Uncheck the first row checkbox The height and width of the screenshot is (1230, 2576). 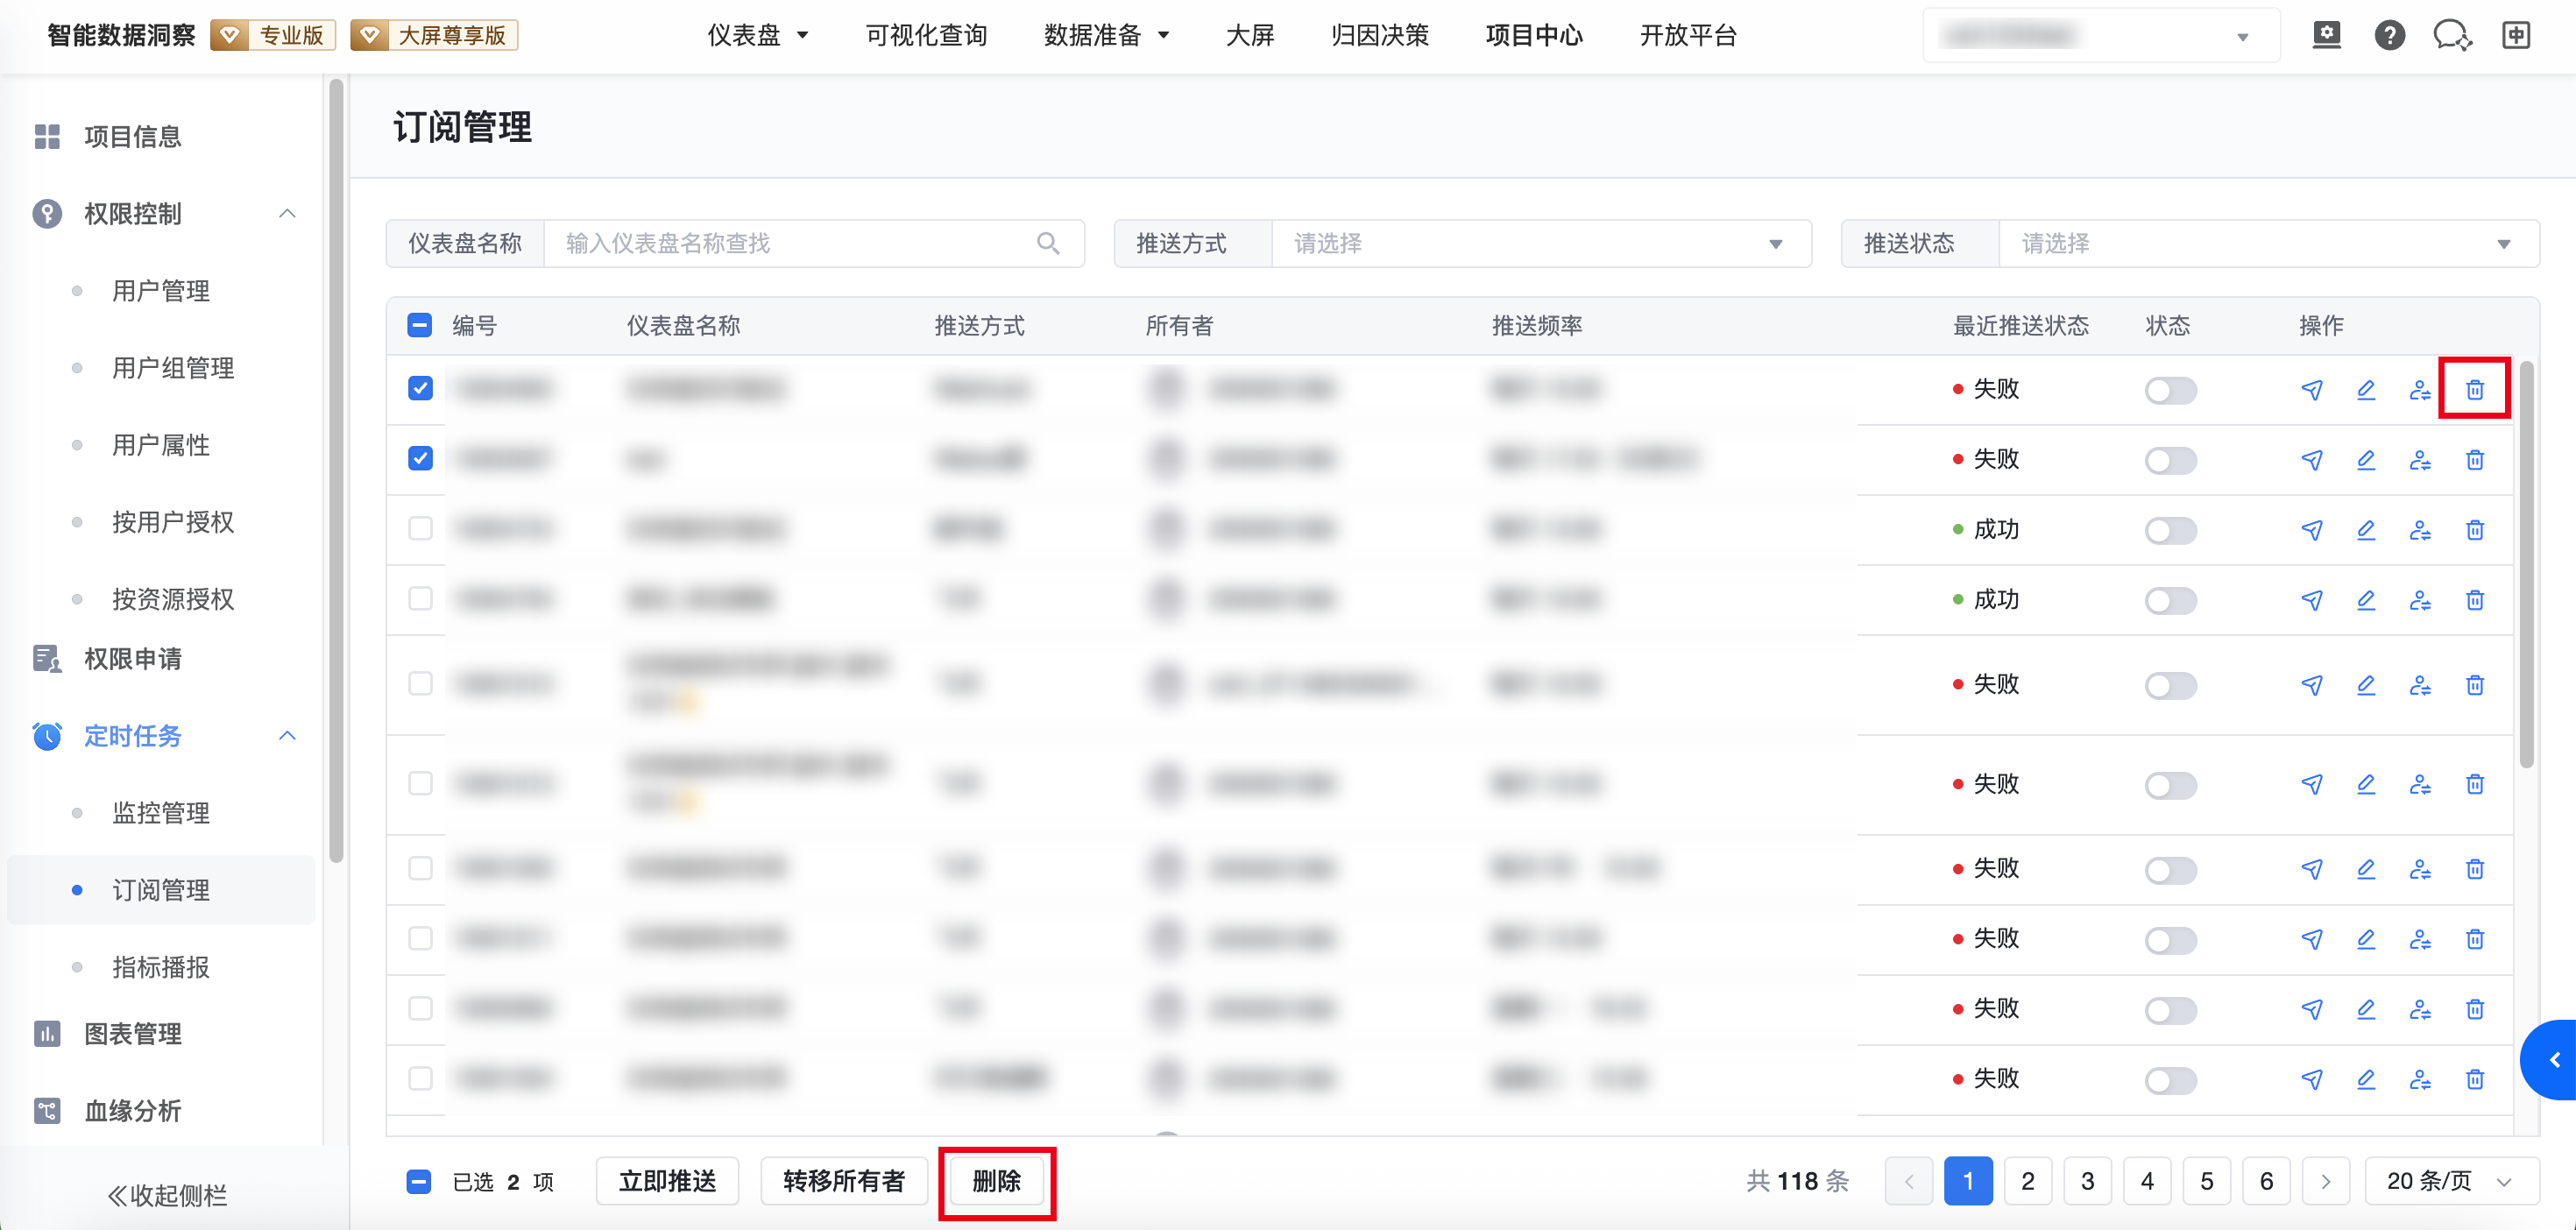[420, 388]
